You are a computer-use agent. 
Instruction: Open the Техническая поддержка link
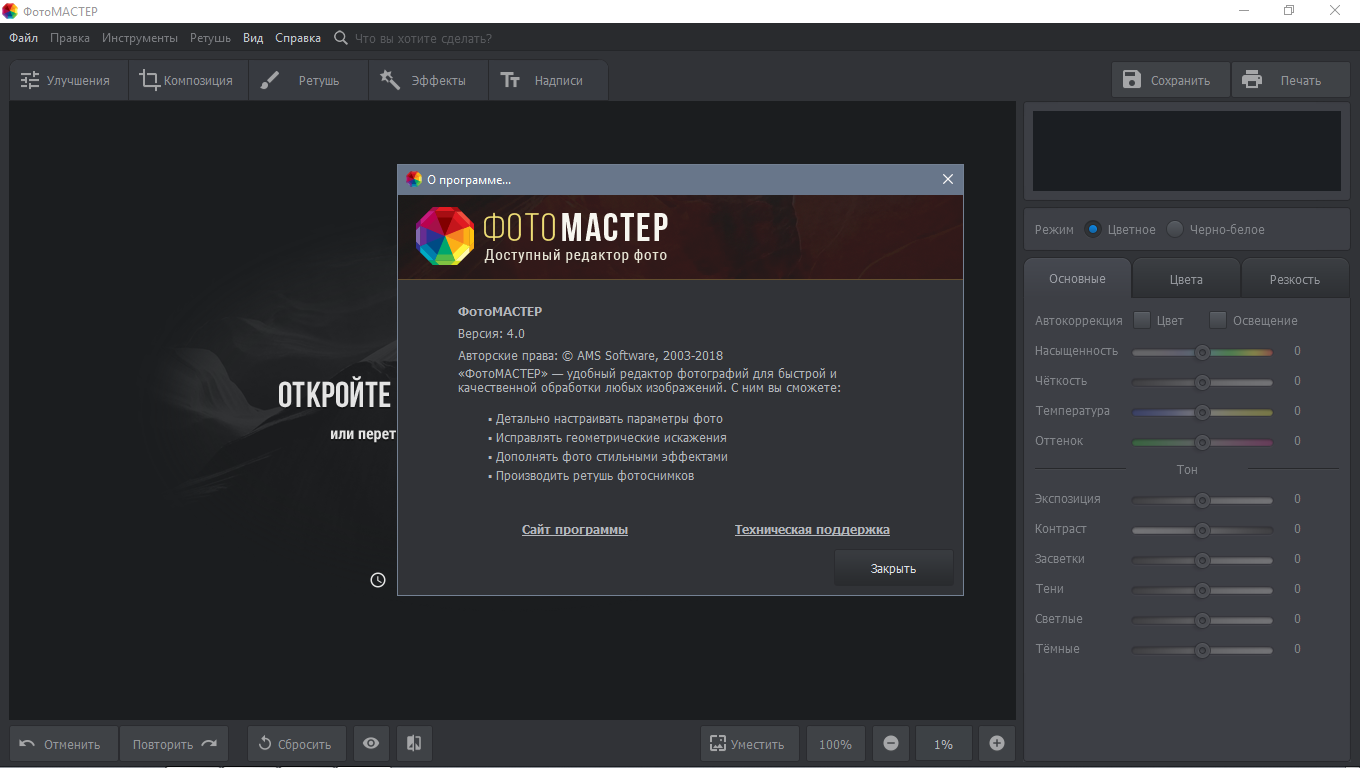point(812,530)
